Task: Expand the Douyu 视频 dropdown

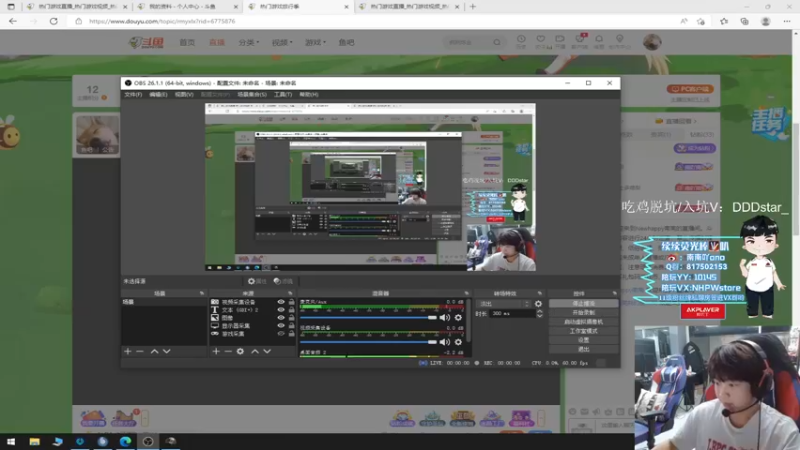Action: pos(282,42)
